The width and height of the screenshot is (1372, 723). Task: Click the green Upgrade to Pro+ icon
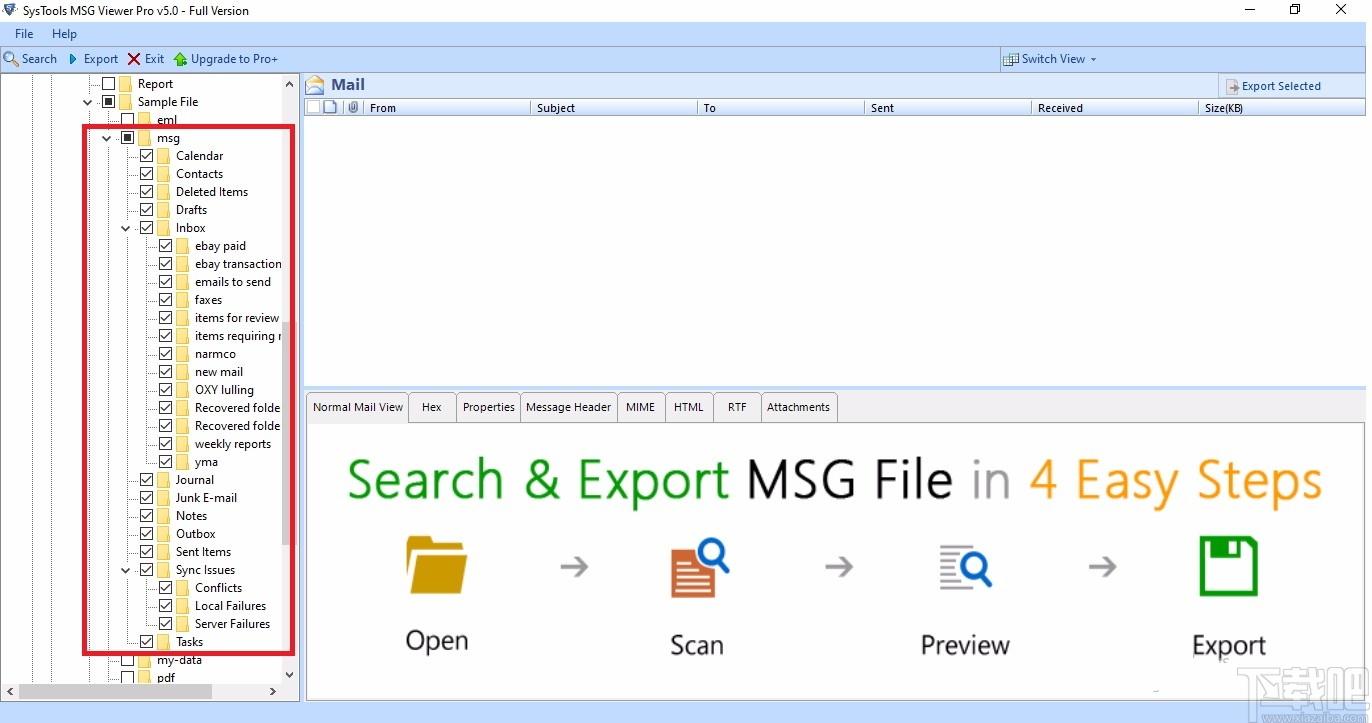(x=180, y=59)
